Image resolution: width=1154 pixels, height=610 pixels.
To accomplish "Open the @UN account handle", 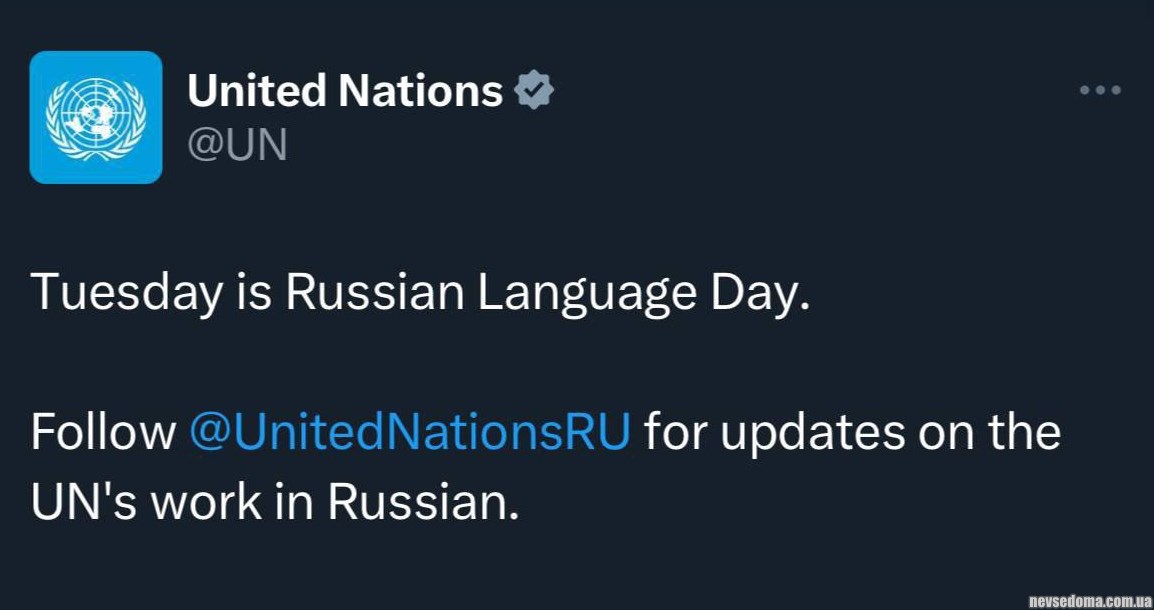I will [x=237, y=145].
